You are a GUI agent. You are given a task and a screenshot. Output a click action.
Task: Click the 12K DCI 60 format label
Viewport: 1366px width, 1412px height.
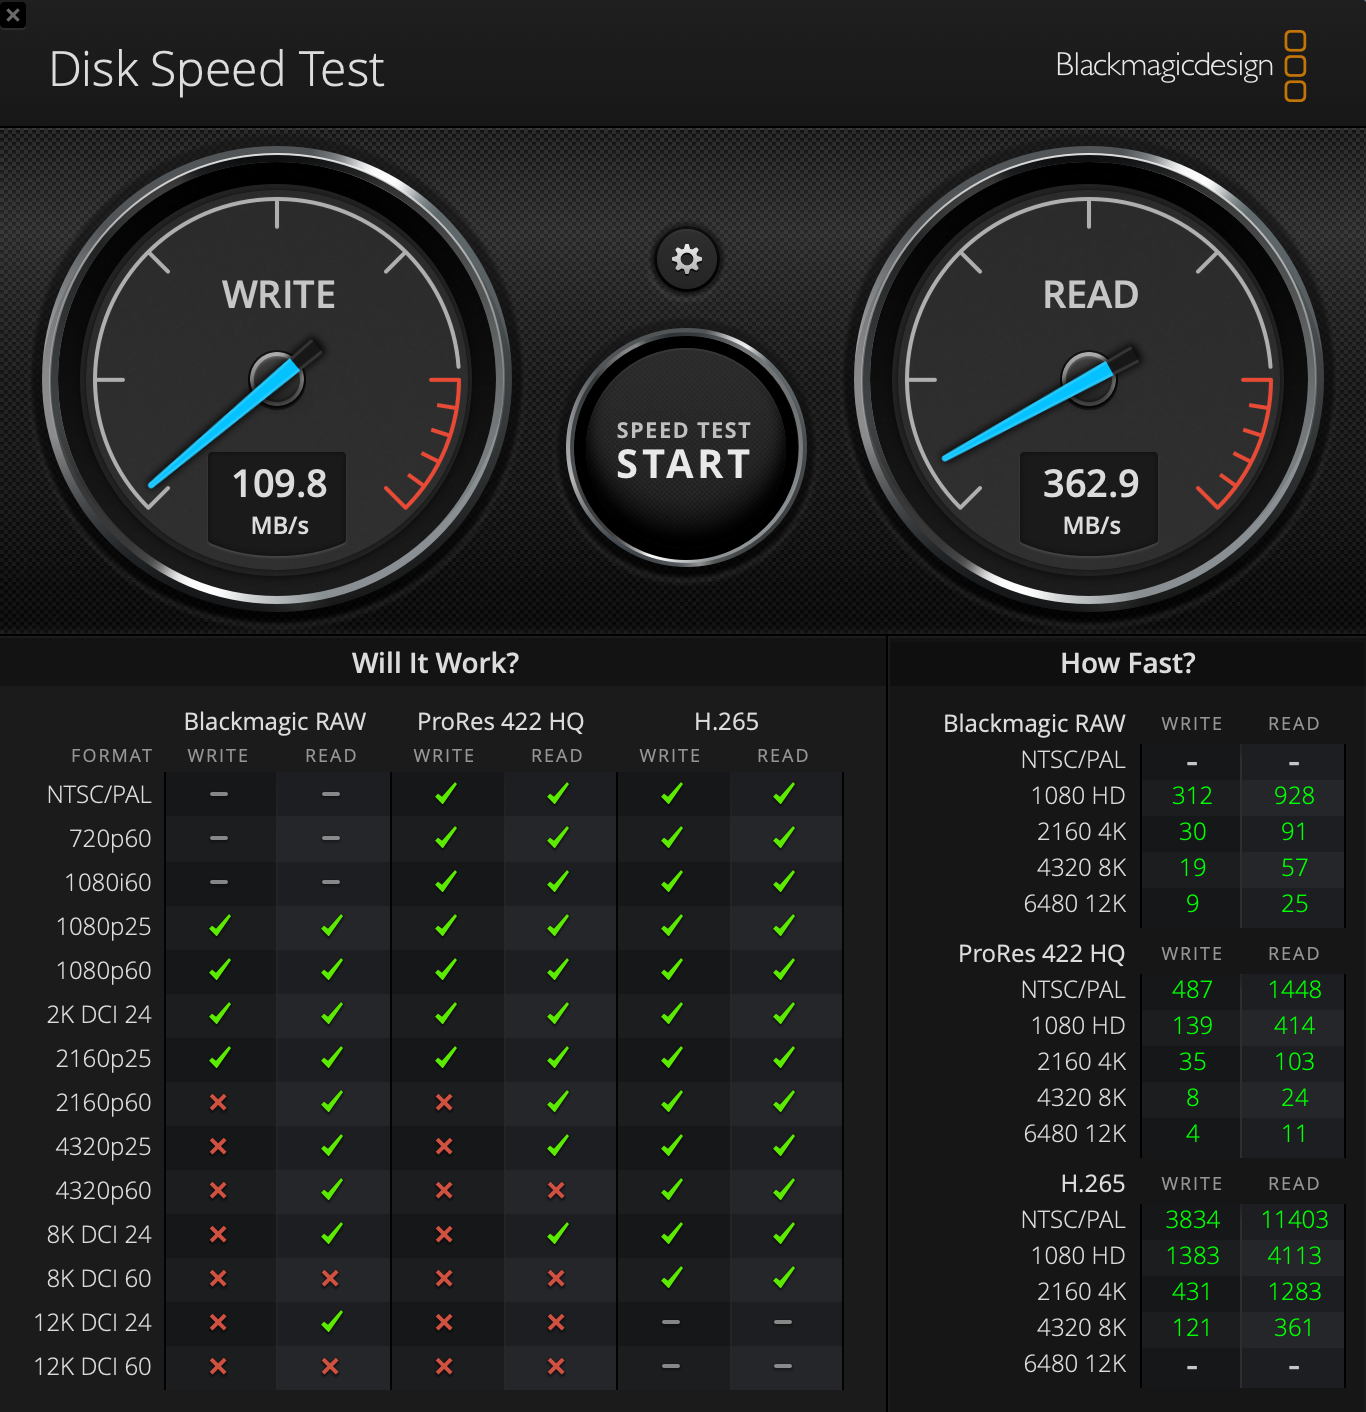click(93, 1366)
